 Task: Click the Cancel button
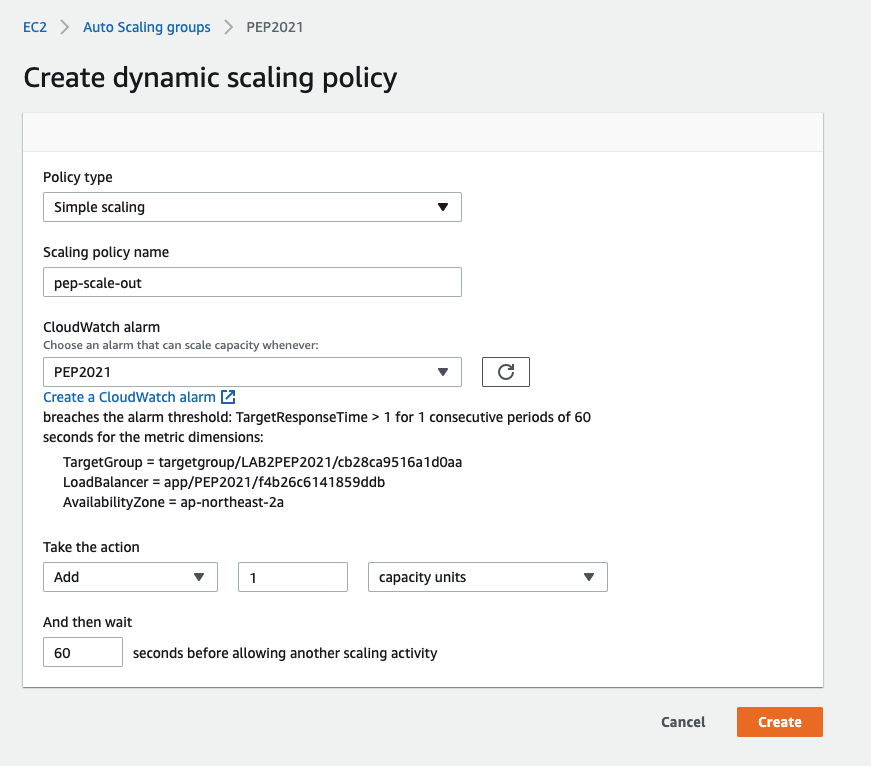pyautogui.click(x=683, y=722)
